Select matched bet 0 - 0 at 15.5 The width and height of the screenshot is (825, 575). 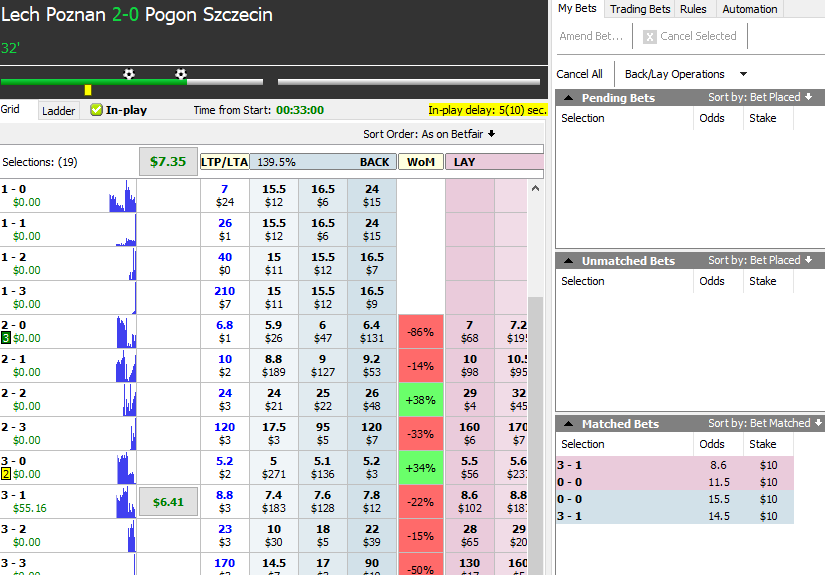675,499
